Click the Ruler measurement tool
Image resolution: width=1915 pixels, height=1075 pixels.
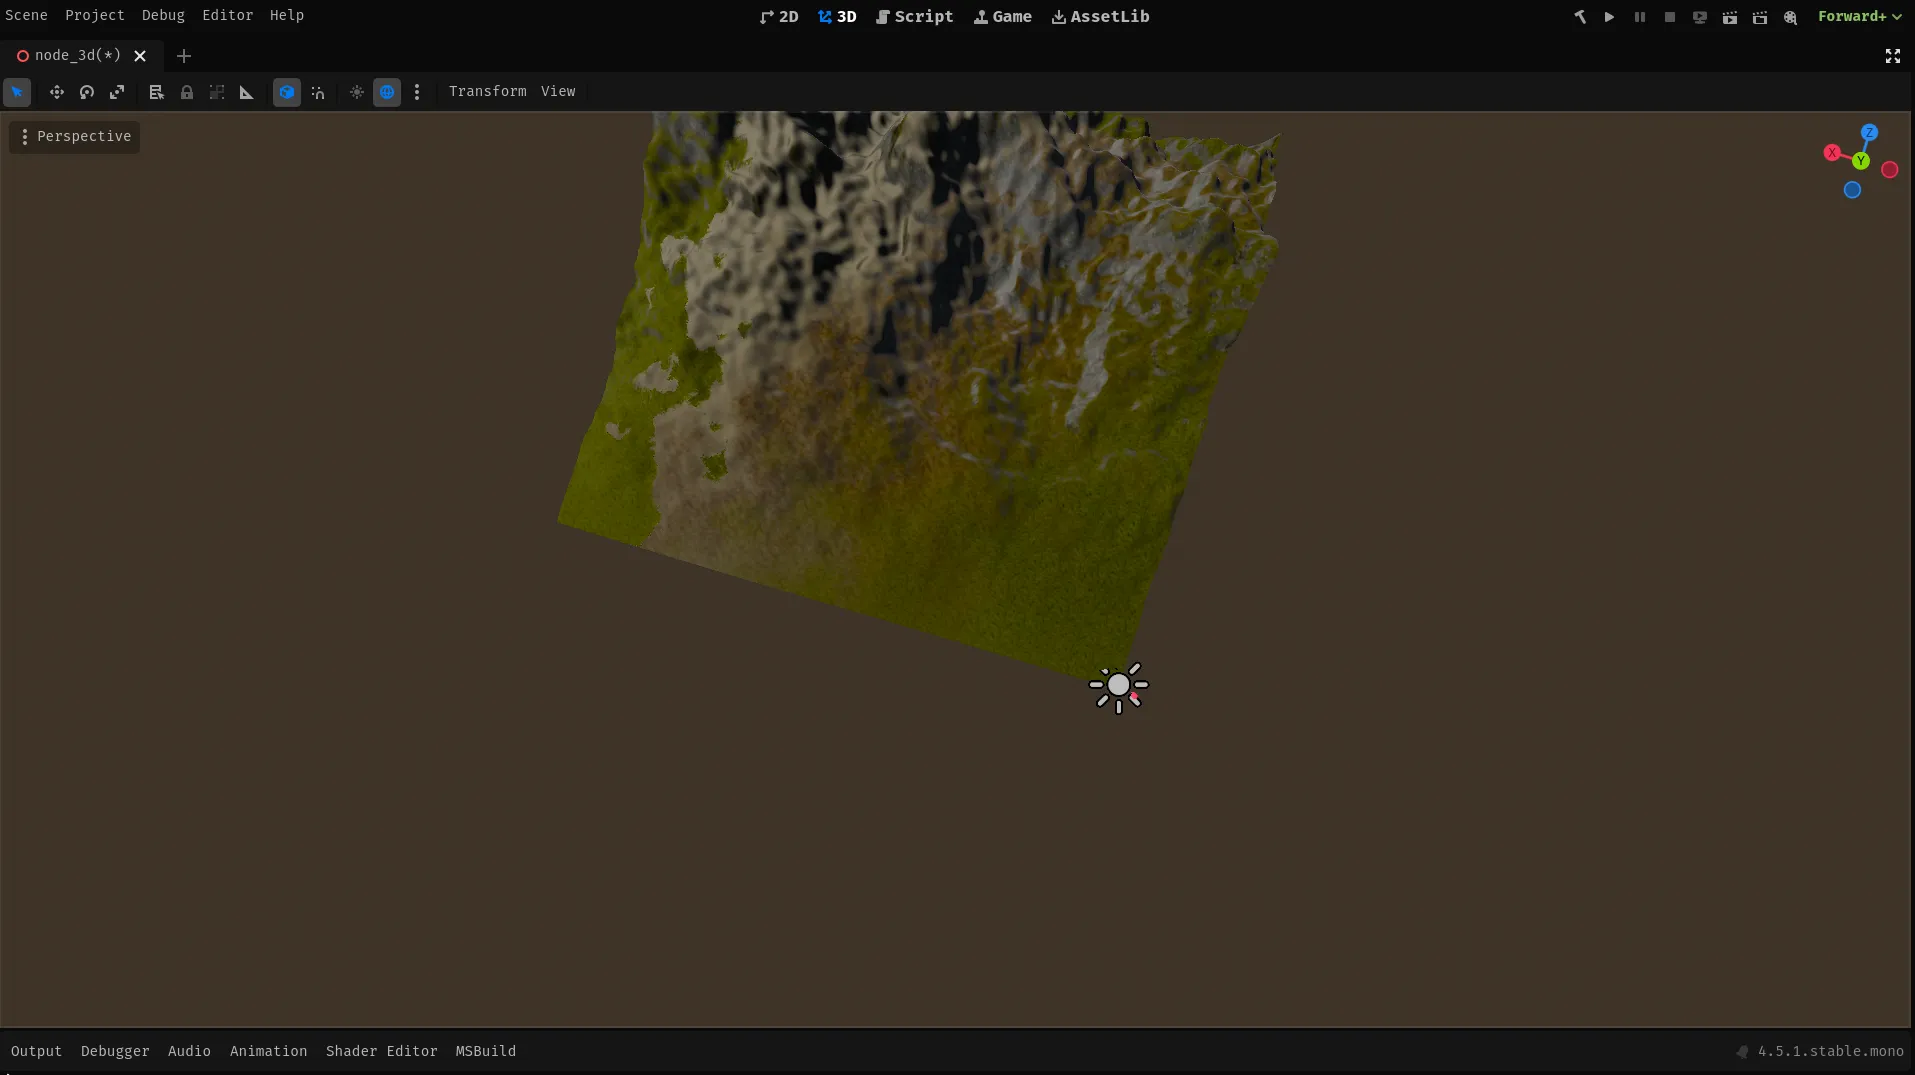pos(247,92)
